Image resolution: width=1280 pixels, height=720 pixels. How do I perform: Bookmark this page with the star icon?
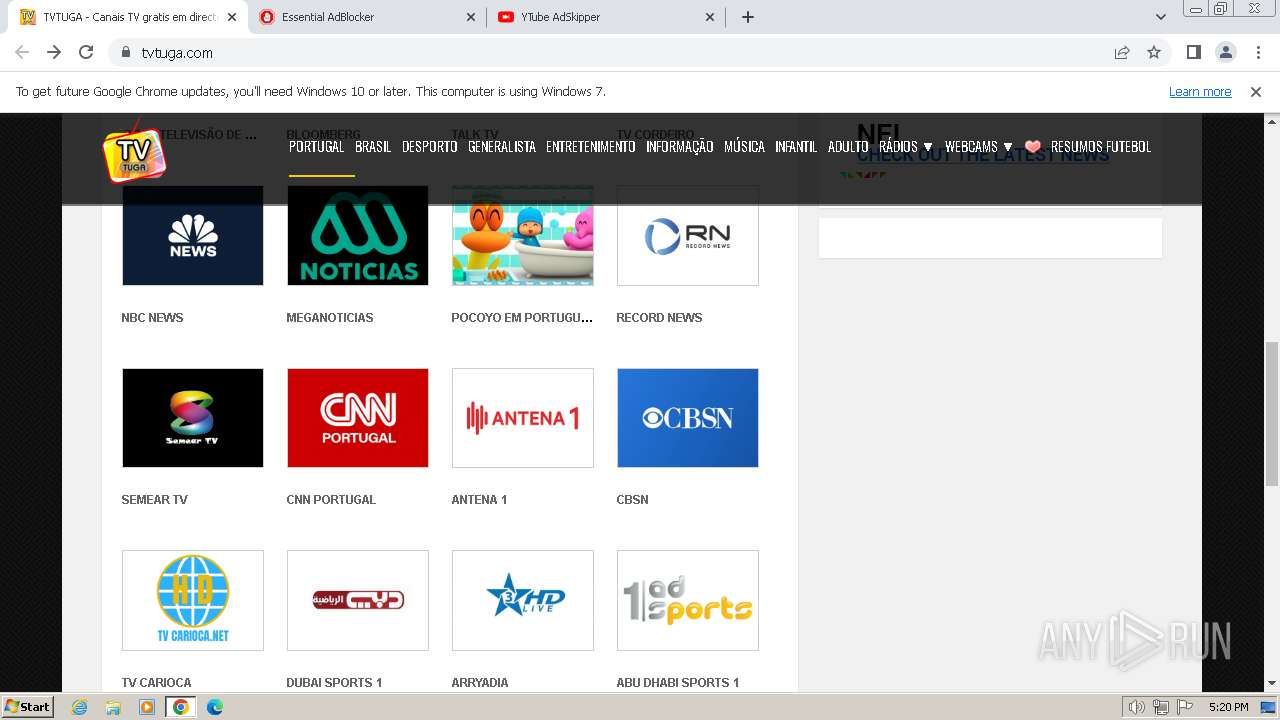tap(1154, 52)
